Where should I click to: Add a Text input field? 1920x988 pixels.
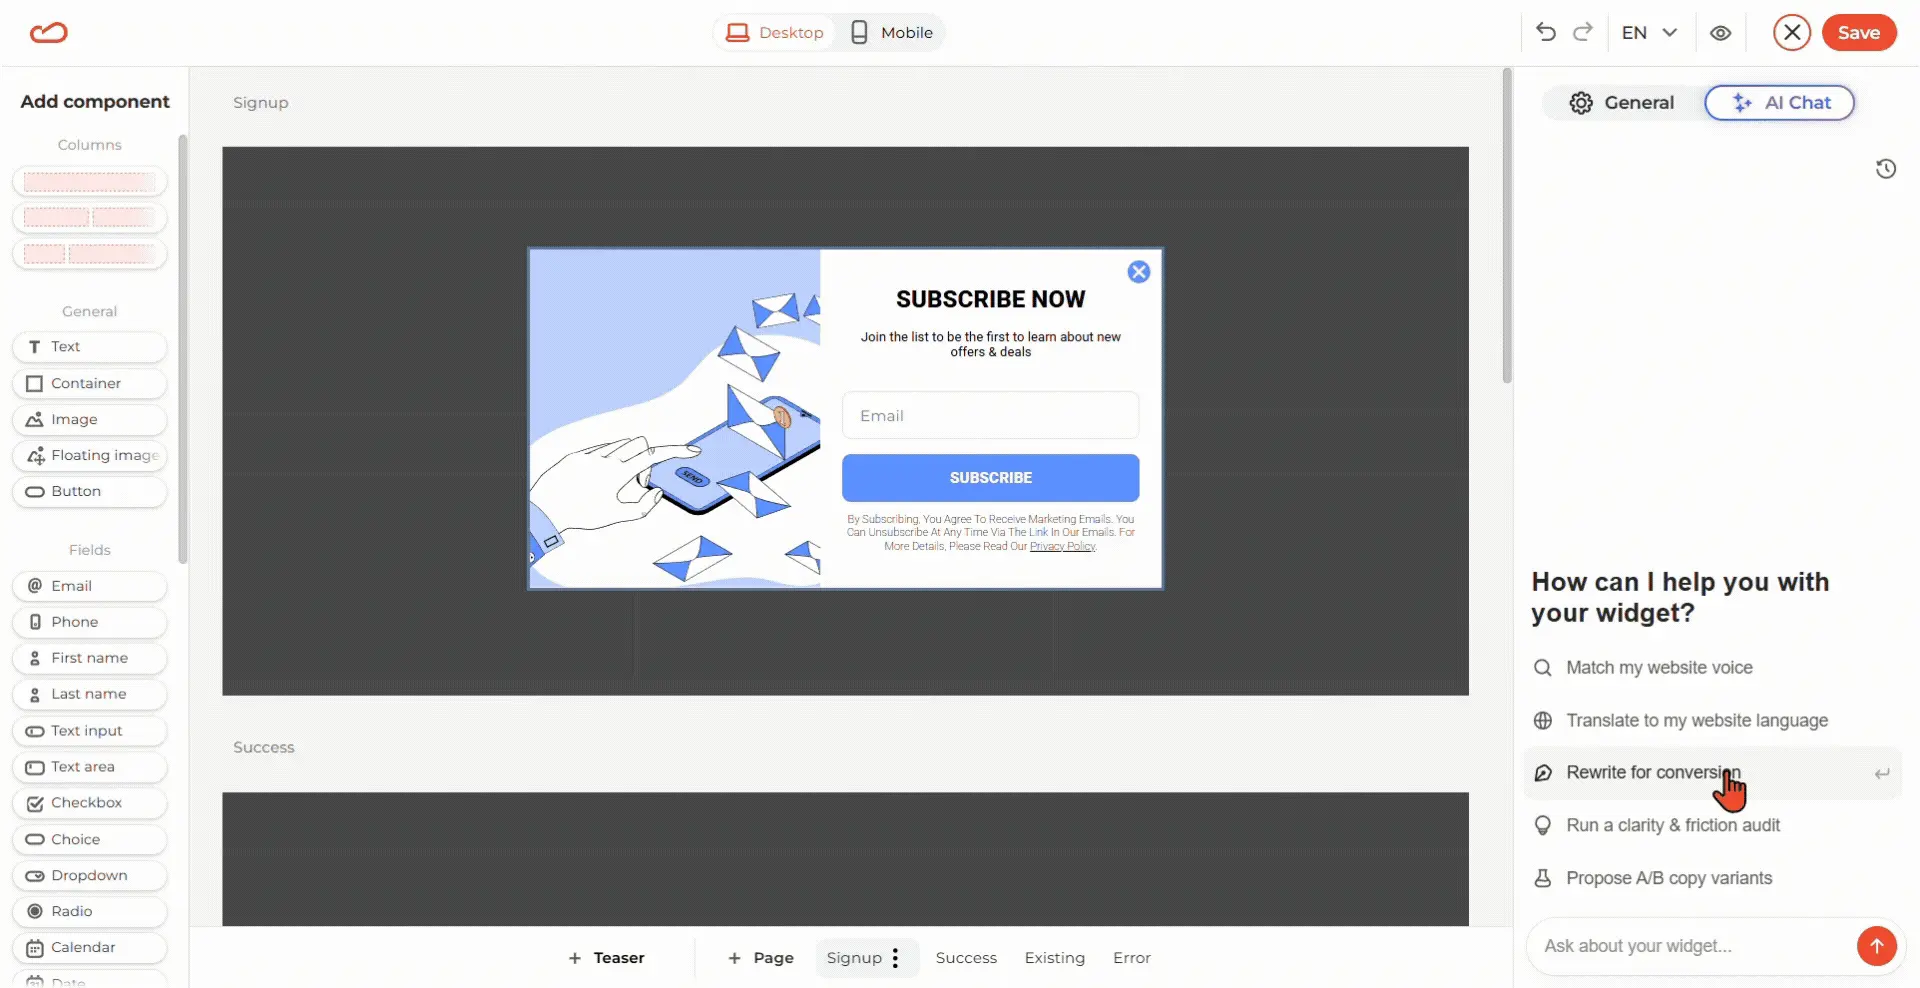pos(90,731)
